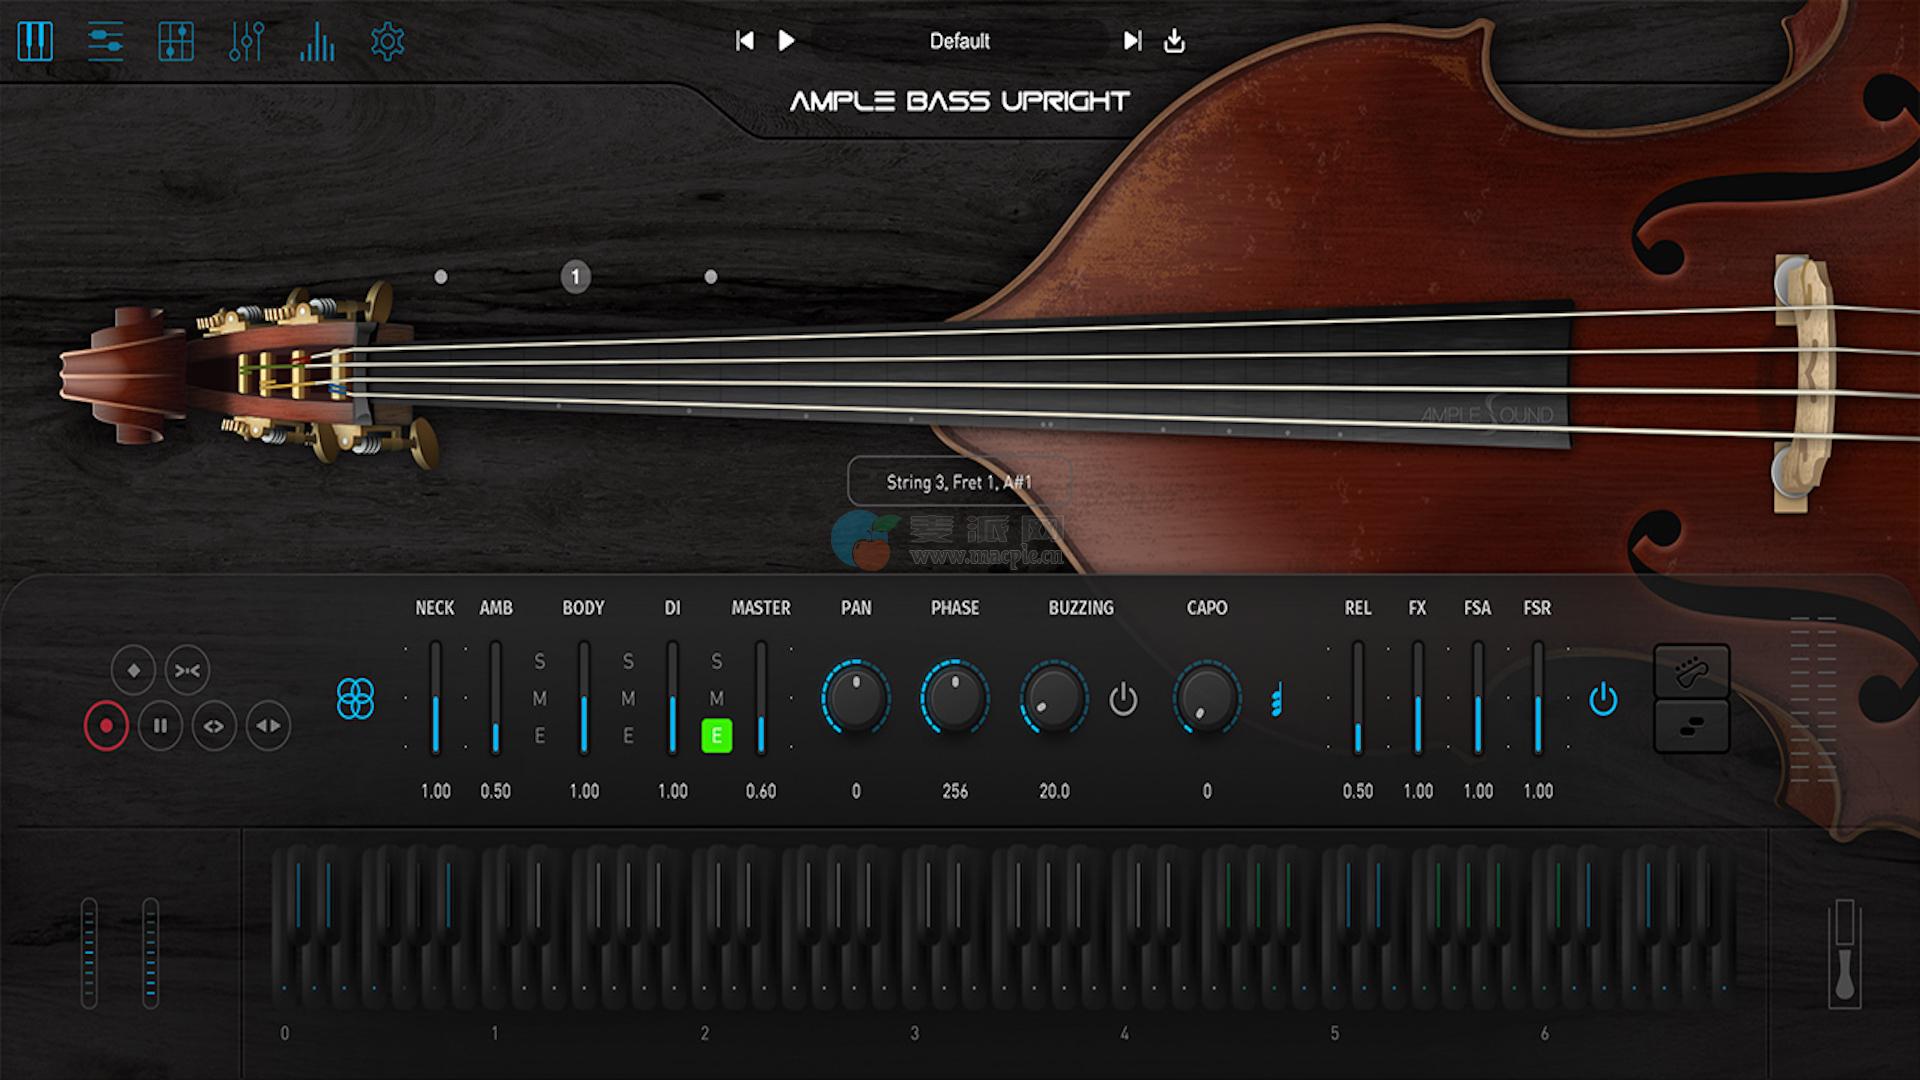
Task: Open the gear Settings panel
Action: click(x=387, y=41)
